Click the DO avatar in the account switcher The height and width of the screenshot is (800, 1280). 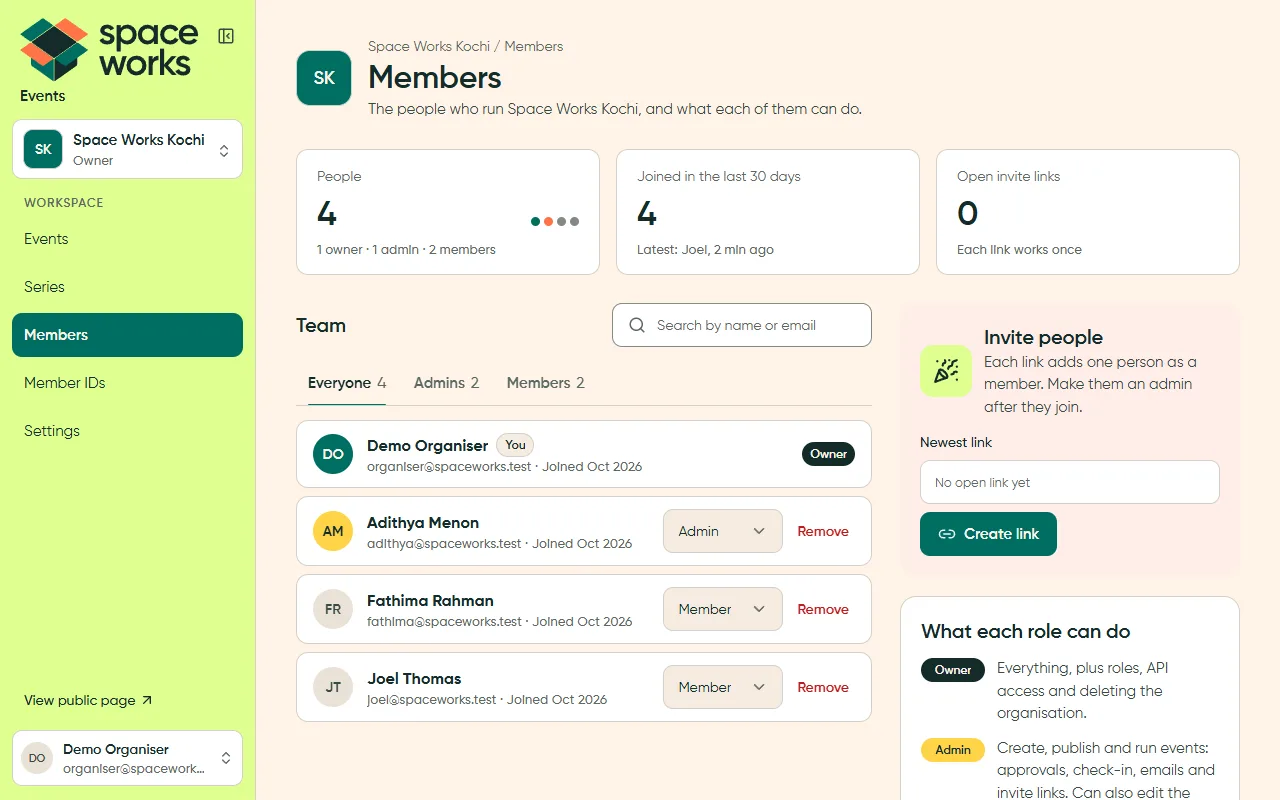pyautogui.click(x=37, y=758)
